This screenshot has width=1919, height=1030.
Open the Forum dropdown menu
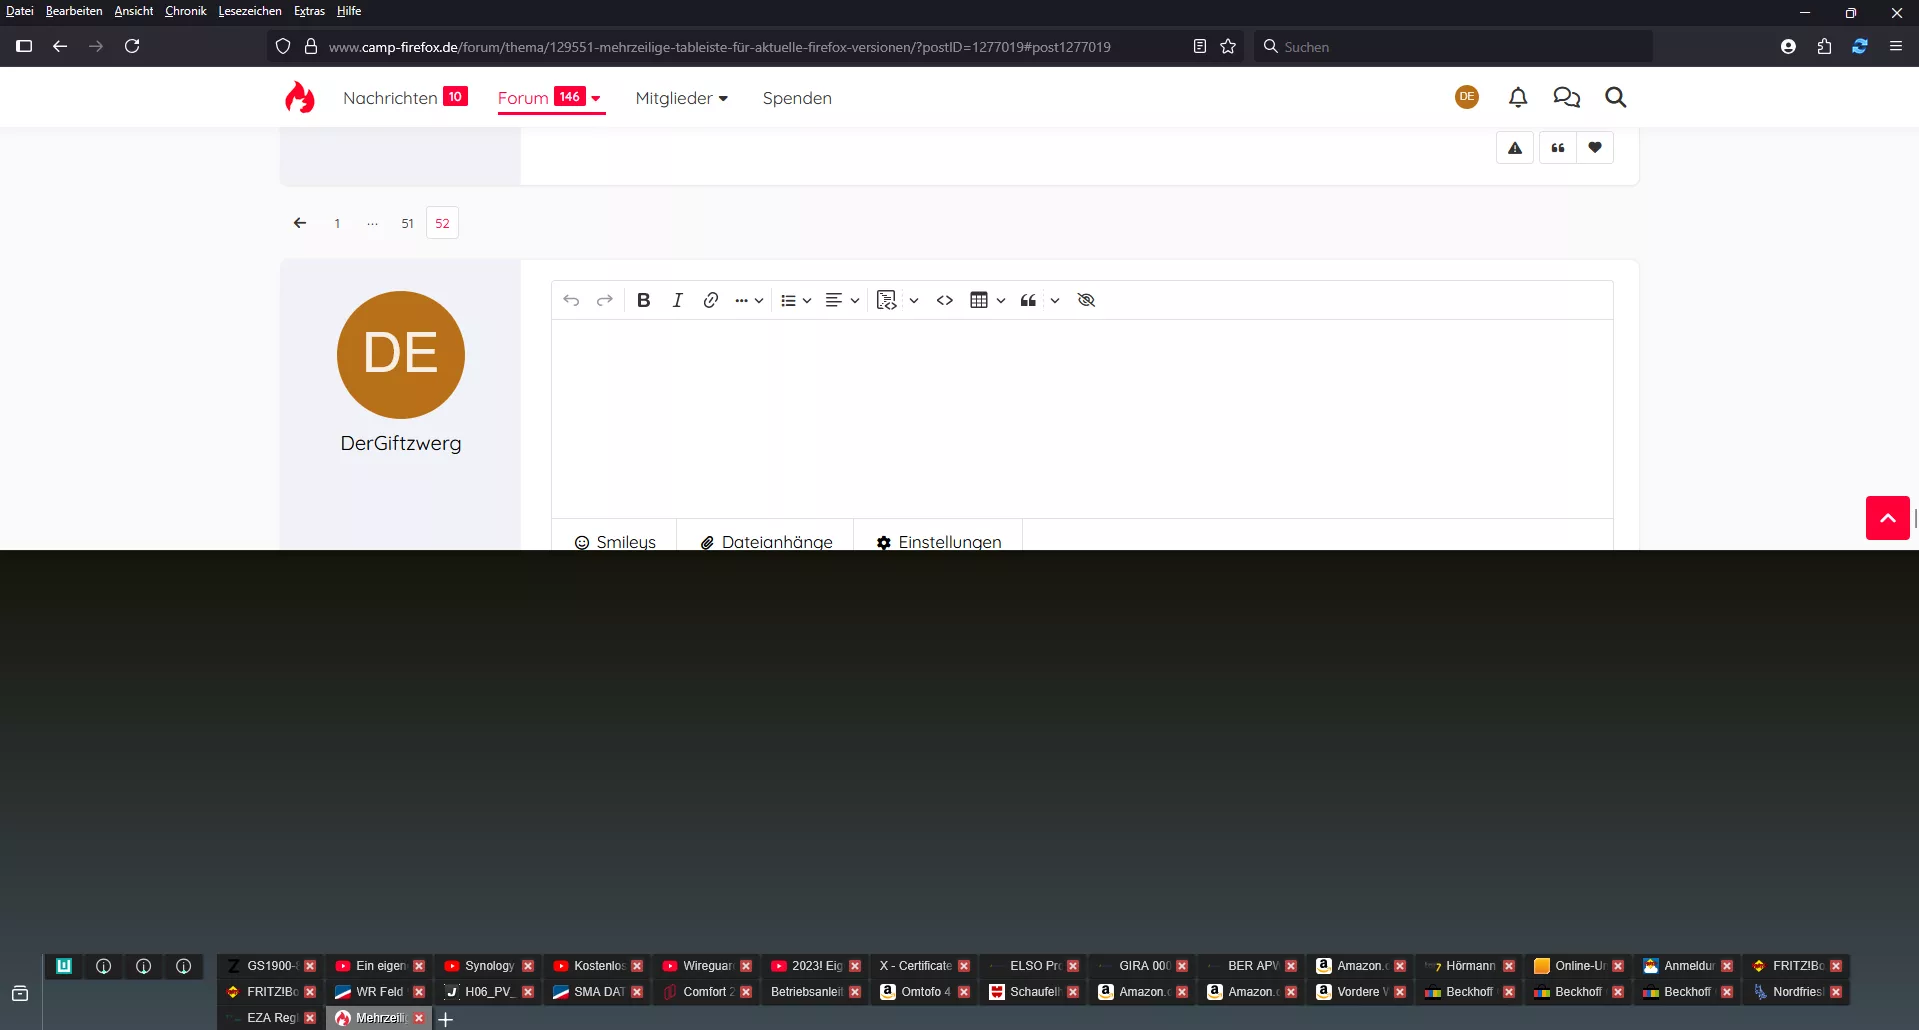[596, 98]
